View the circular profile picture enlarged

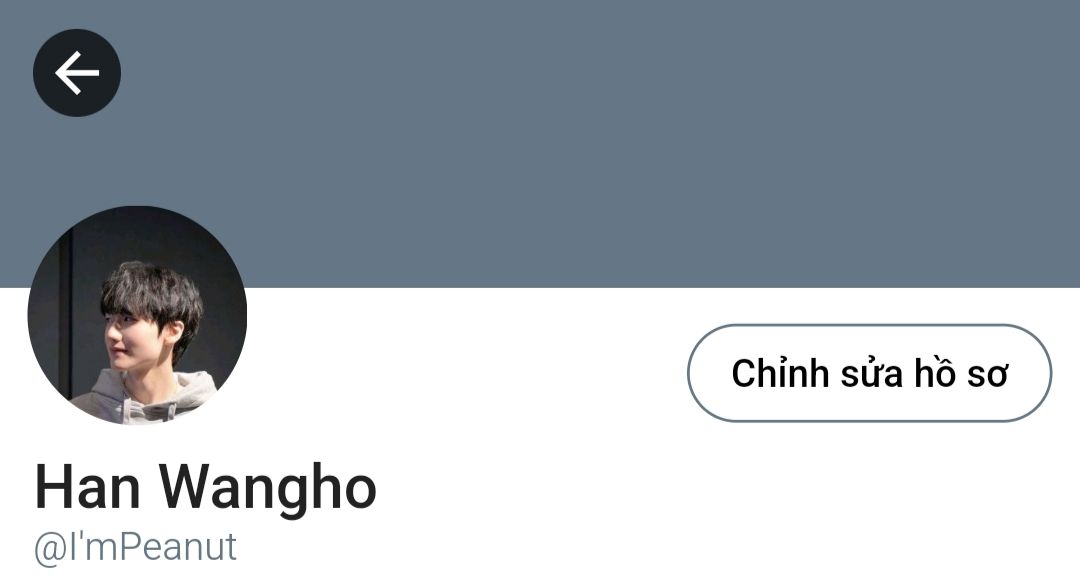point(137,315)
